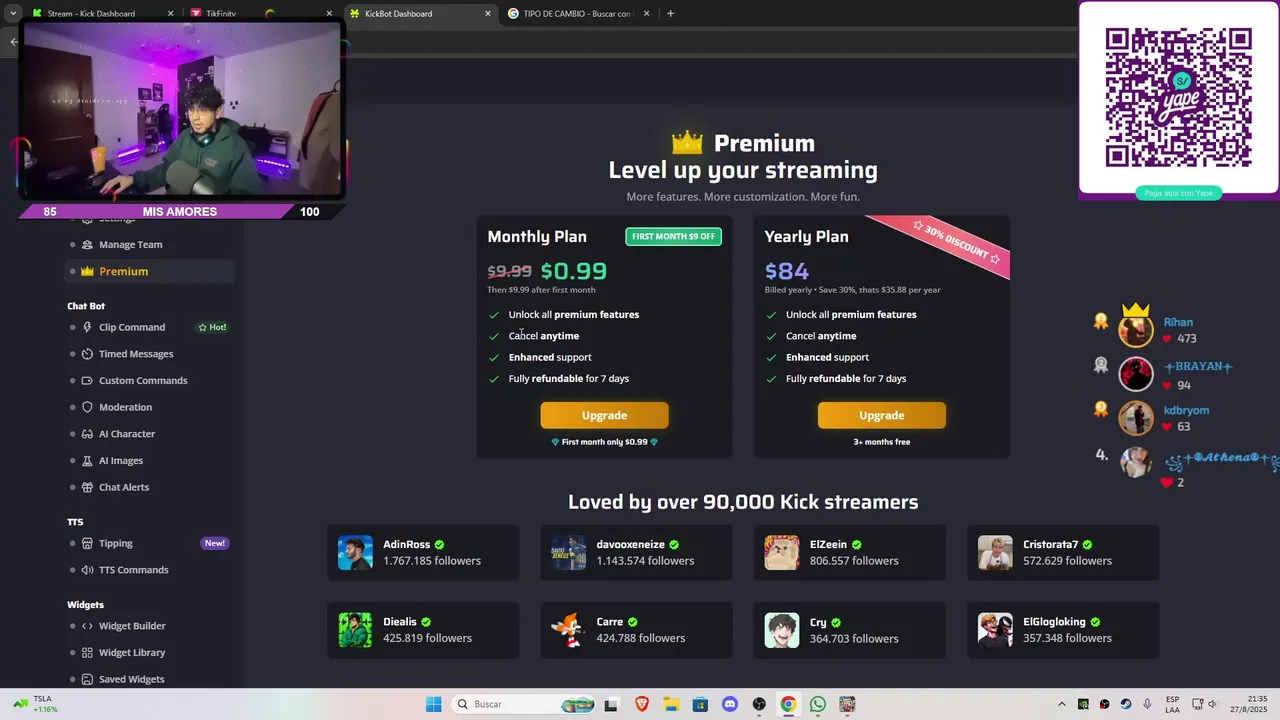Screen dimensions: 1280x720
Task: Open the Tipping icon under TTS
Action: tap(87, 543)
